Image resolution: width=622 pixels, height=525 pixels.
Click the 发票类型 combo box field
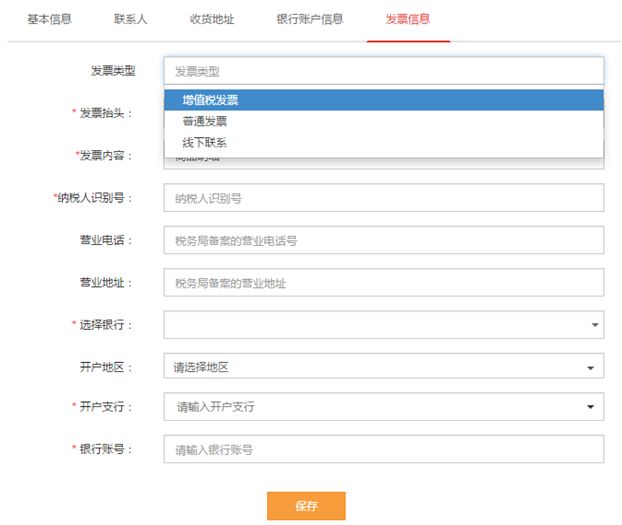tap(384, 71)
